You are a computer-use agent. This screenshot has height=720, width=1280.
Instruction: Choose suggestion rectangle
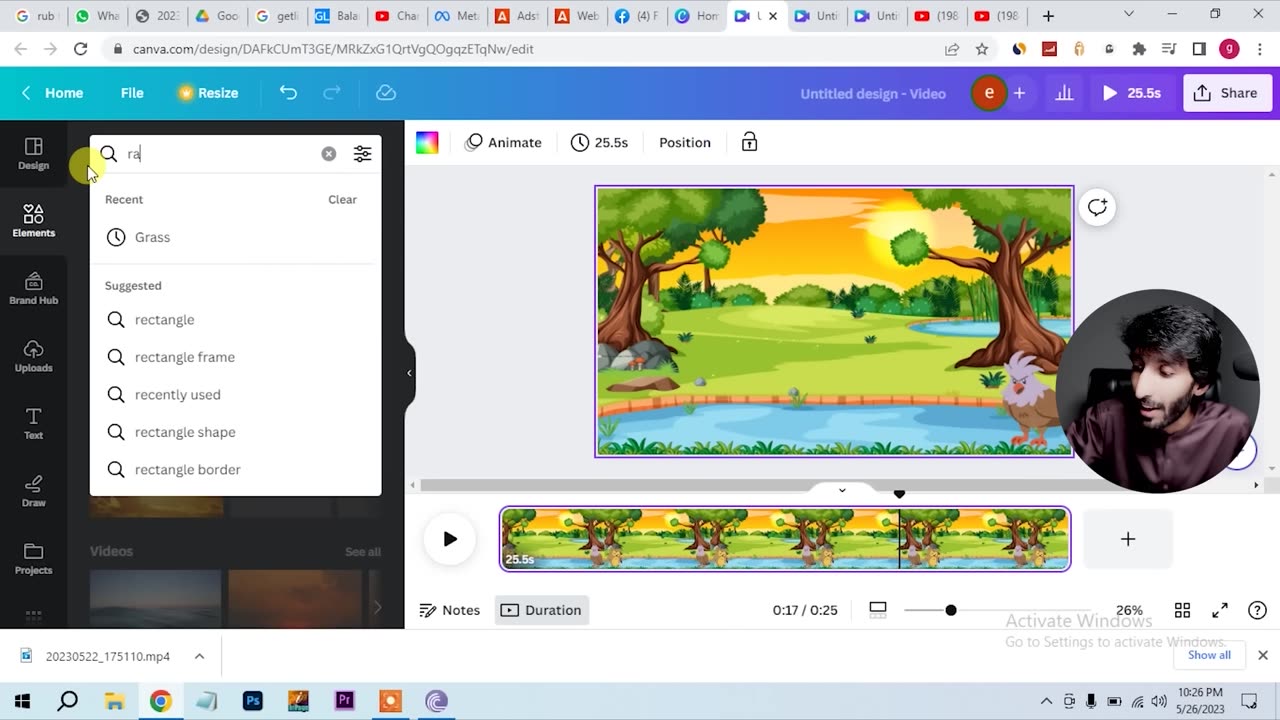click(x=236, y=320)
